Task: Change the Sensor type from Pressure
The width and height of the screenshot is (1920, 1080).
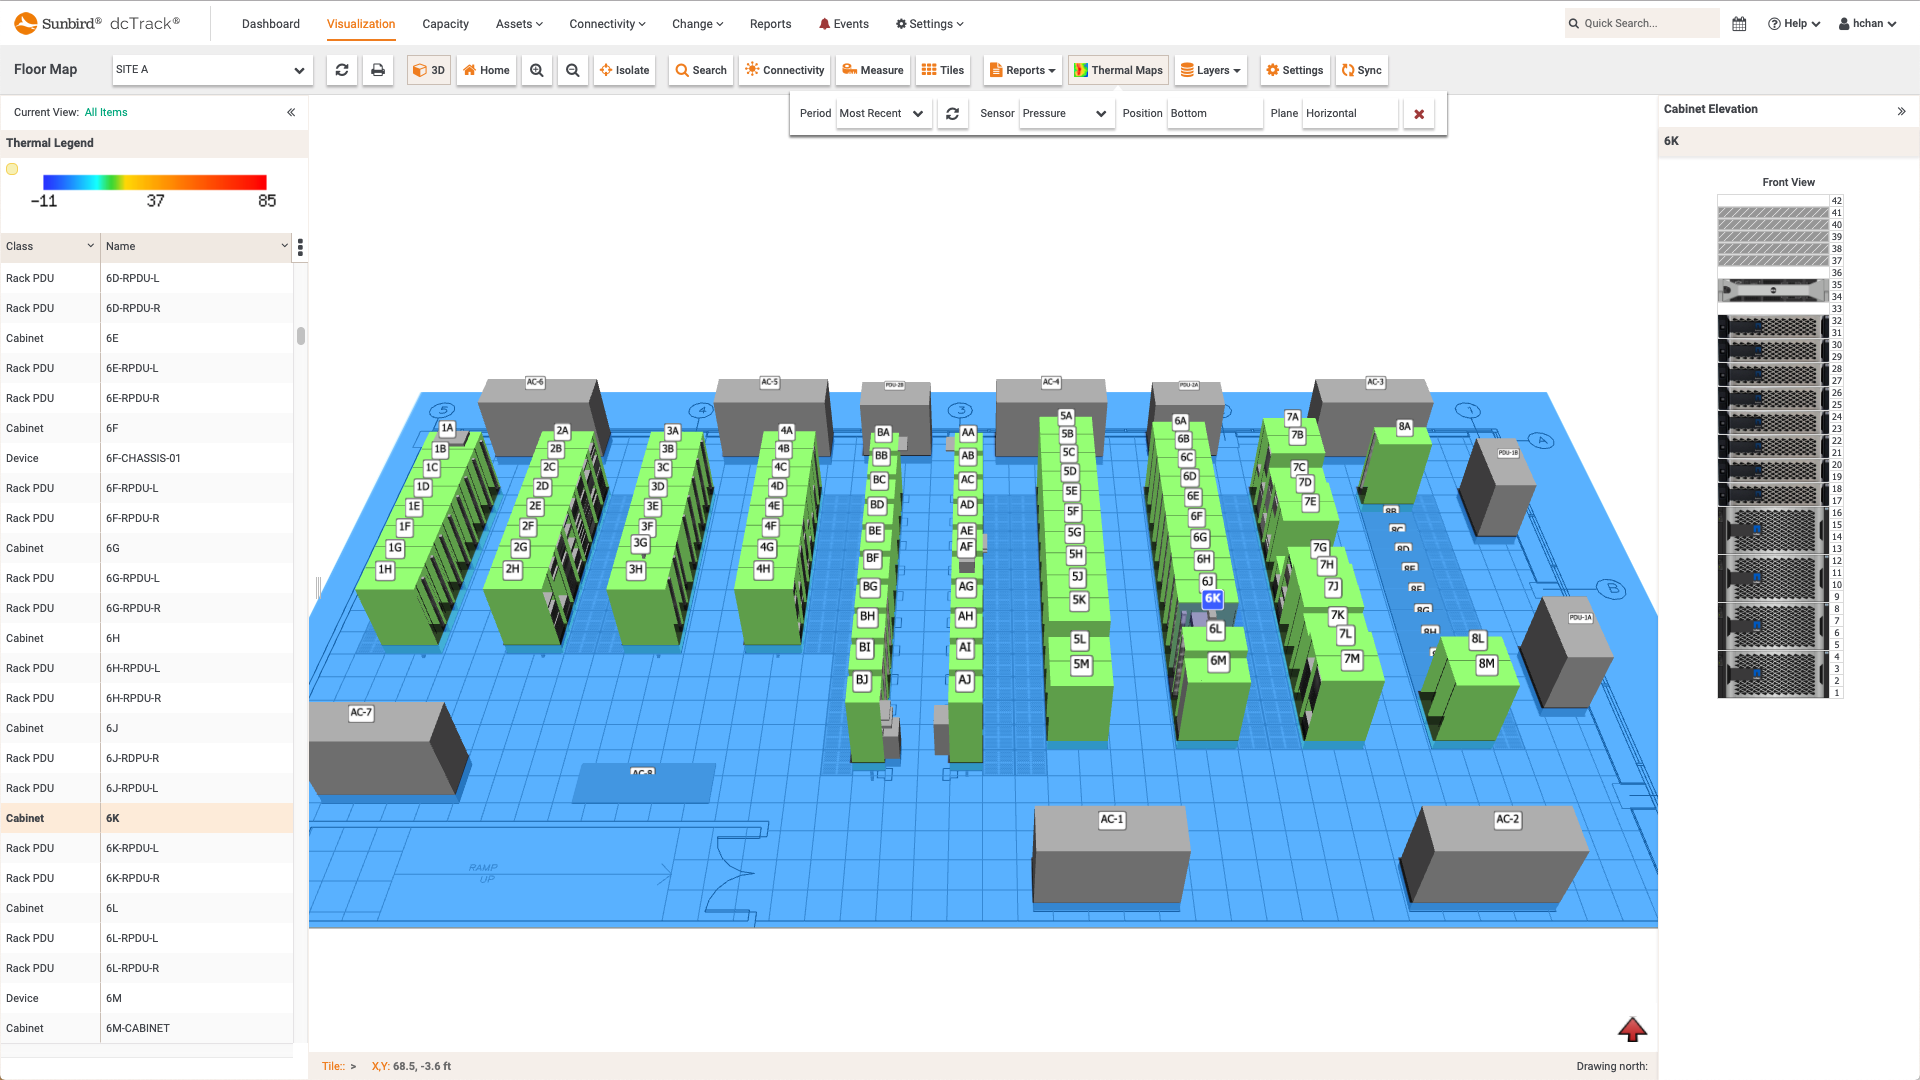Action: (x=1066, y=113)
